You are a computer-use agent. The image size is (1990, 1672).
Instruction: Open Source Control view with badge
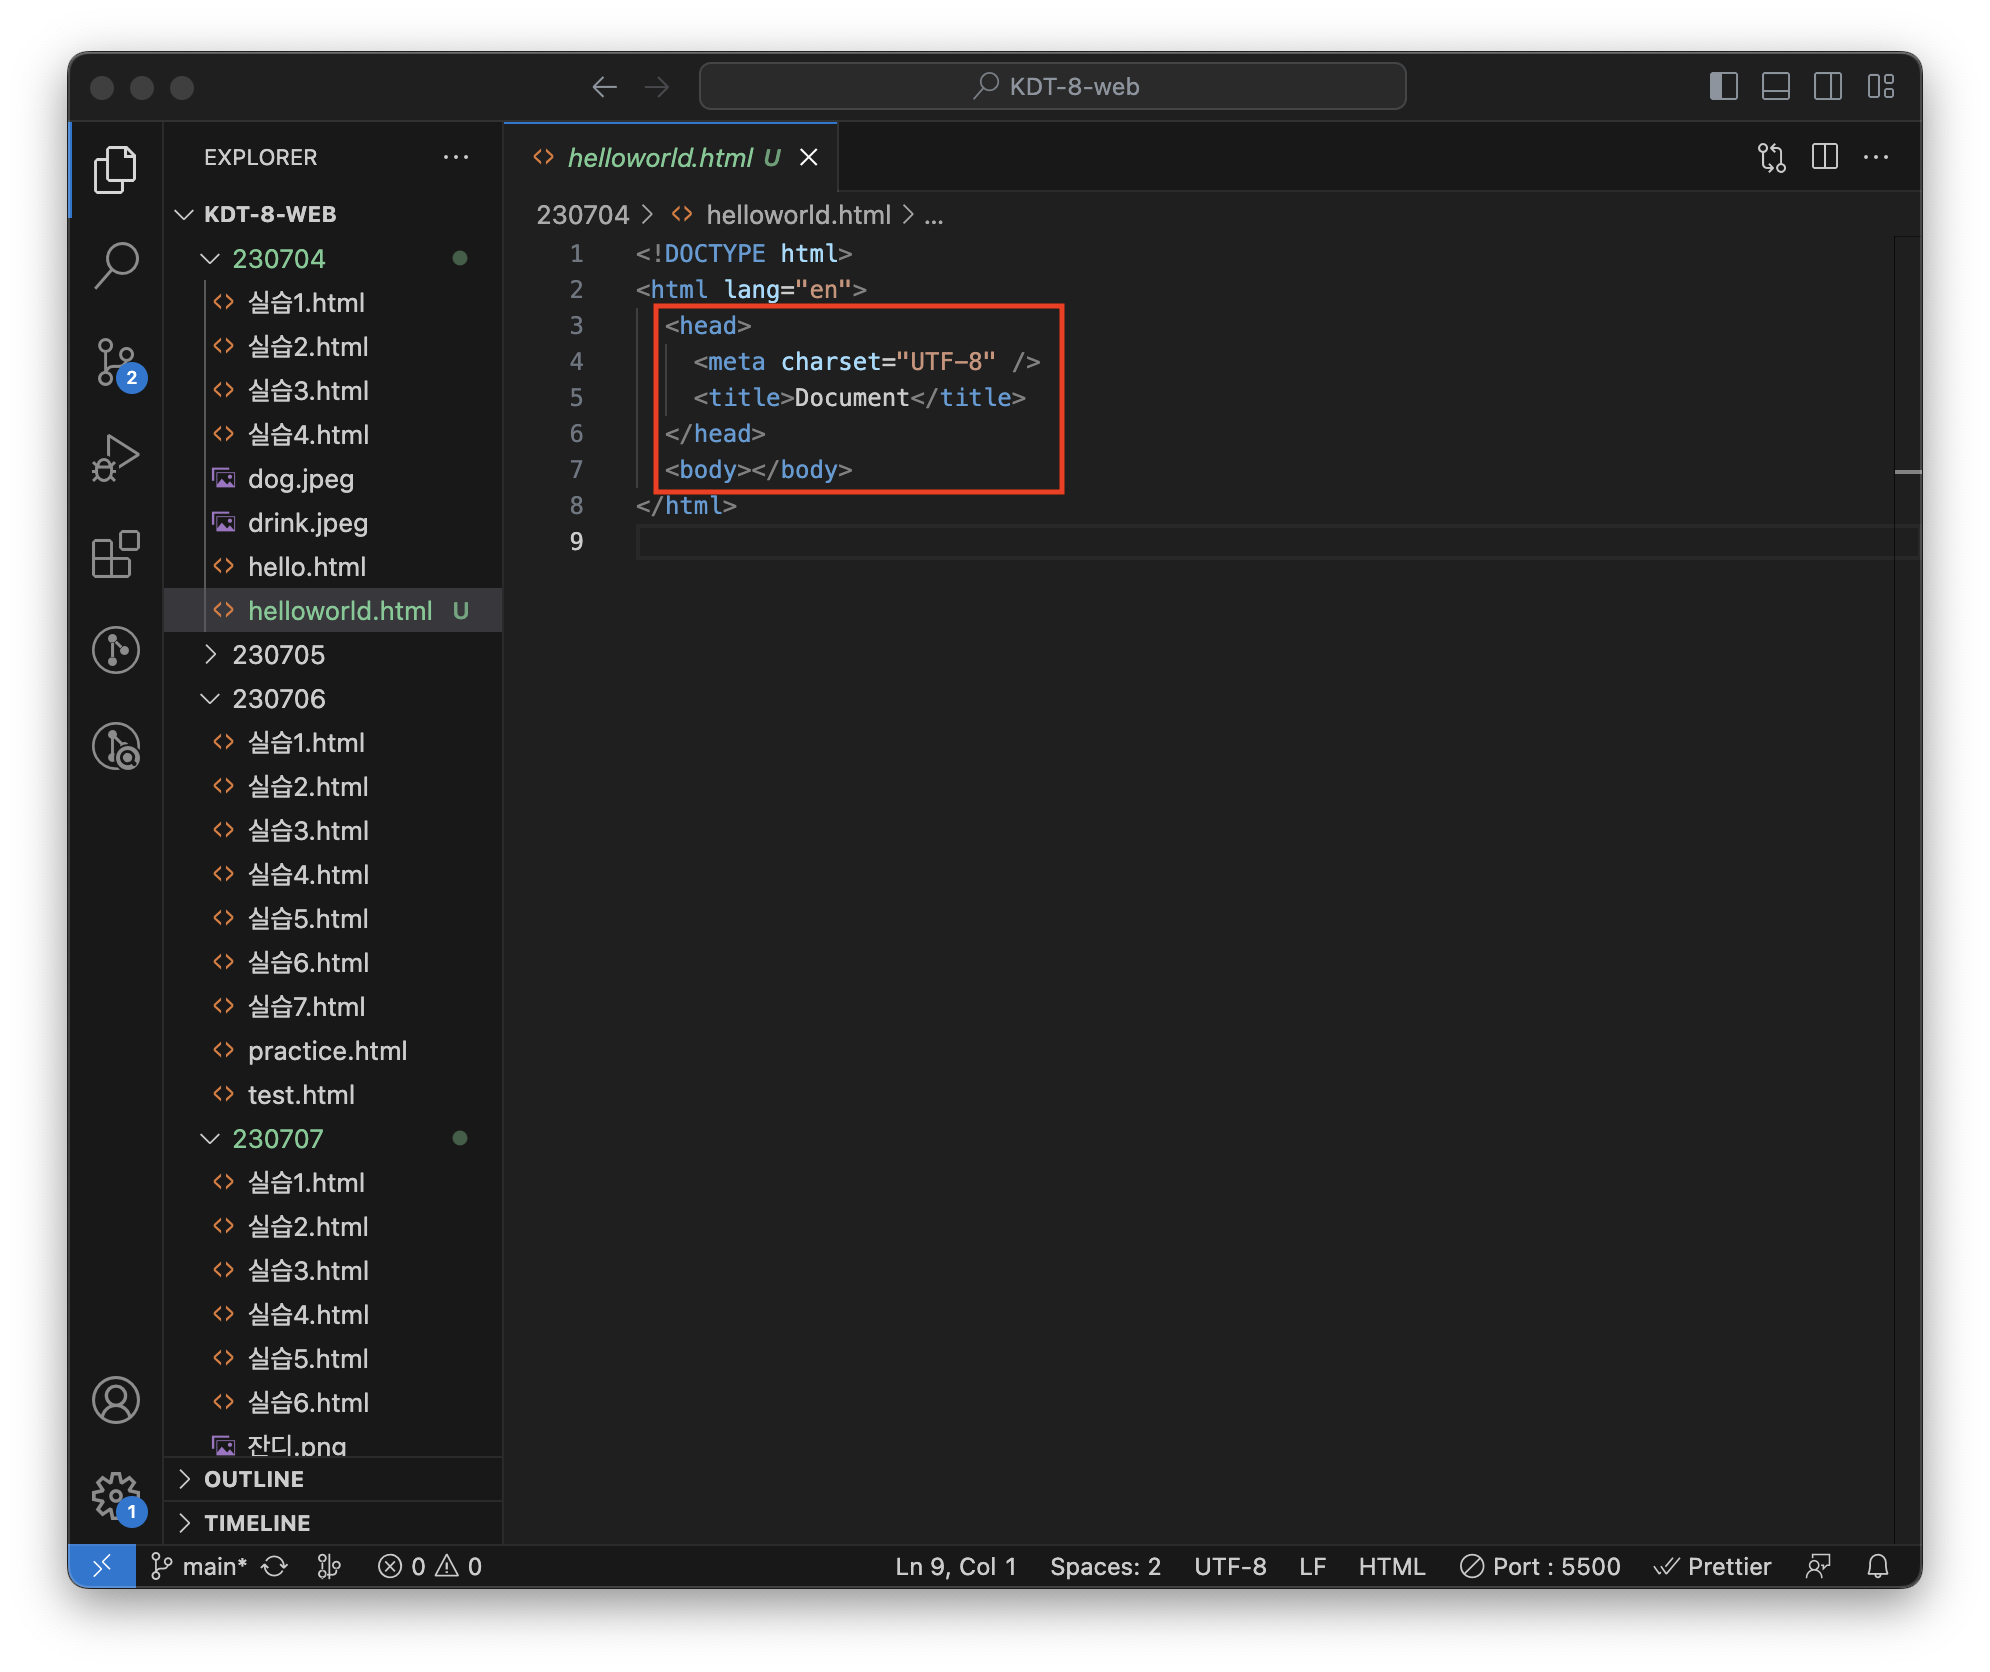click(116, 362)
